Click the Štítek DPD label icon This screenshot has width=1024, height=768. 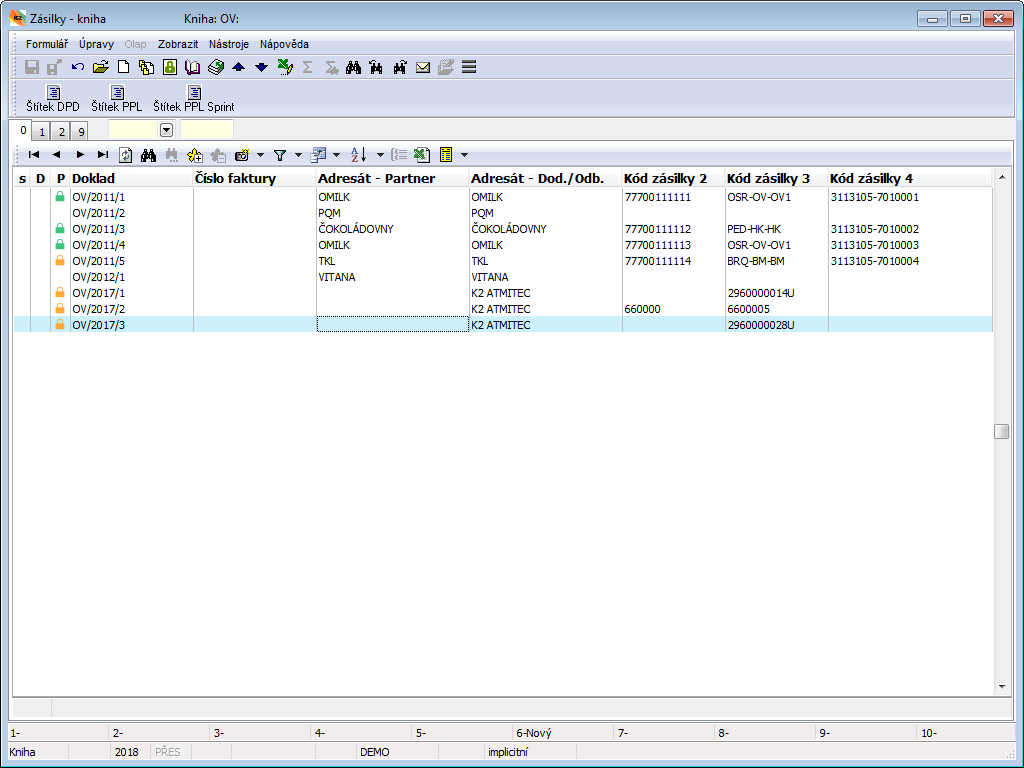53,93
